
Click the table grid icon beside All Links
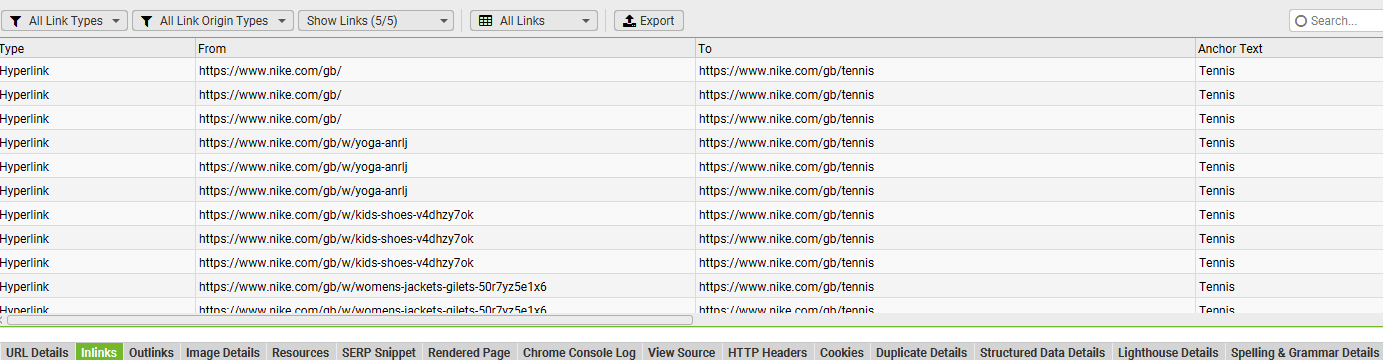click(x=485, y=21)
